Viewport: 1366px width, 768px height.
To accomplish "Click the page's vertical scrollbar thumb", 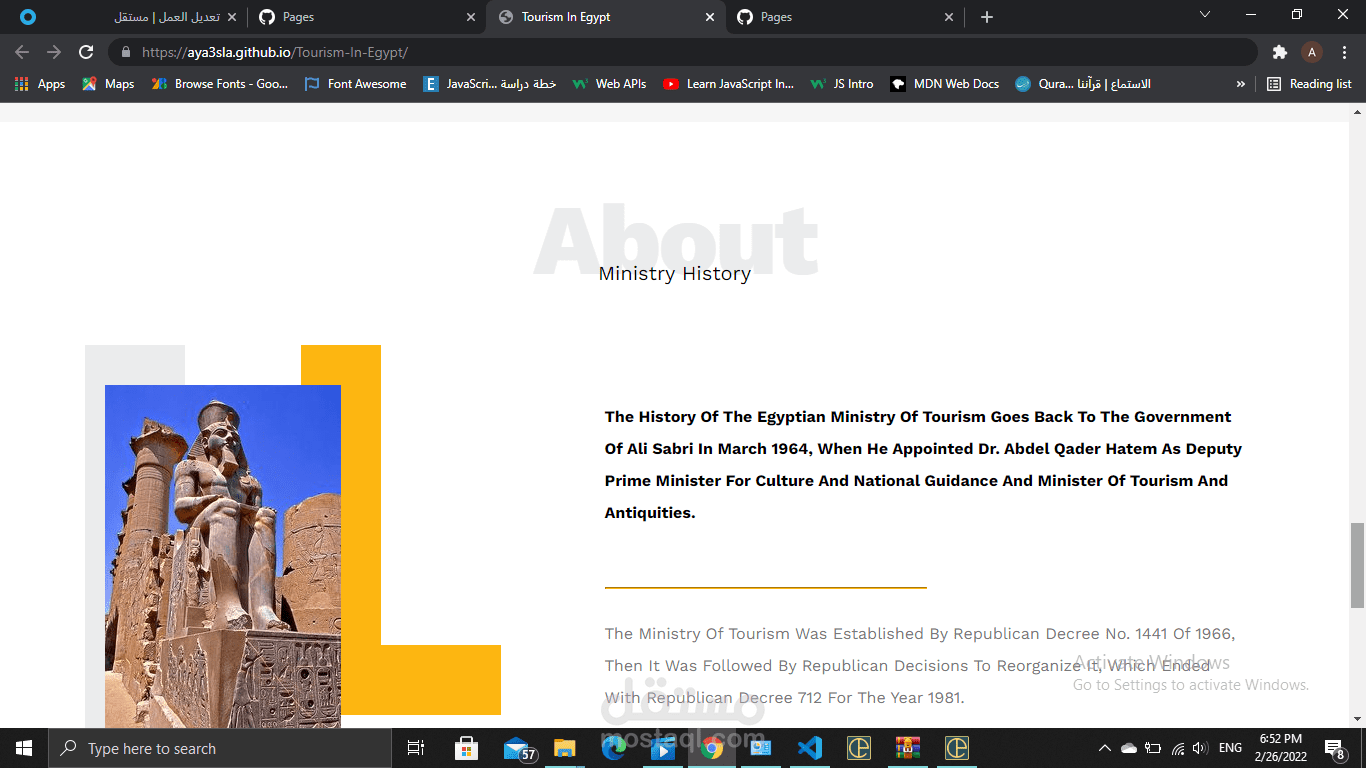I will pyautogui.click(x=1357, y=564).
